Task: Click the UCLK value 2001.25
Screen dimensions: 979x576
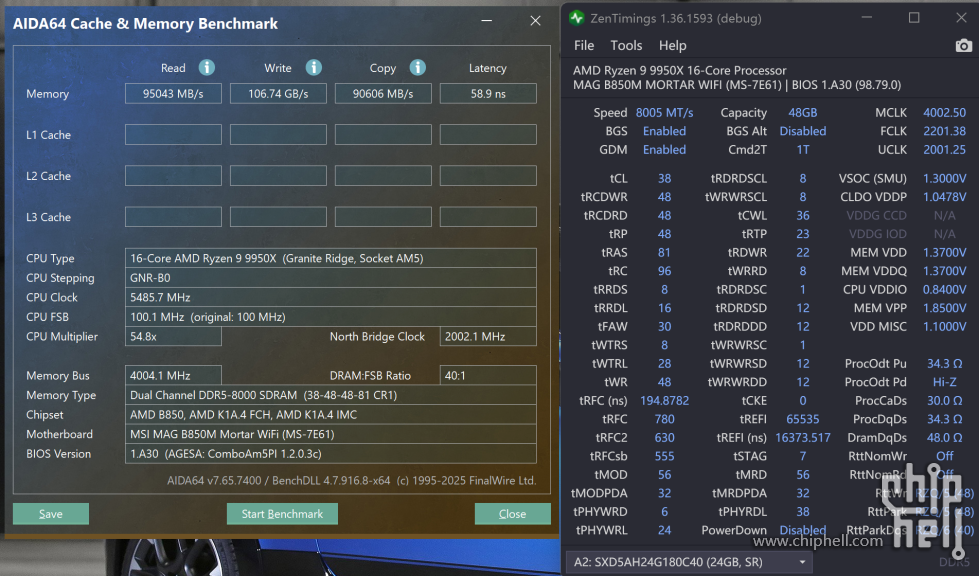Action: pos(944,150)
